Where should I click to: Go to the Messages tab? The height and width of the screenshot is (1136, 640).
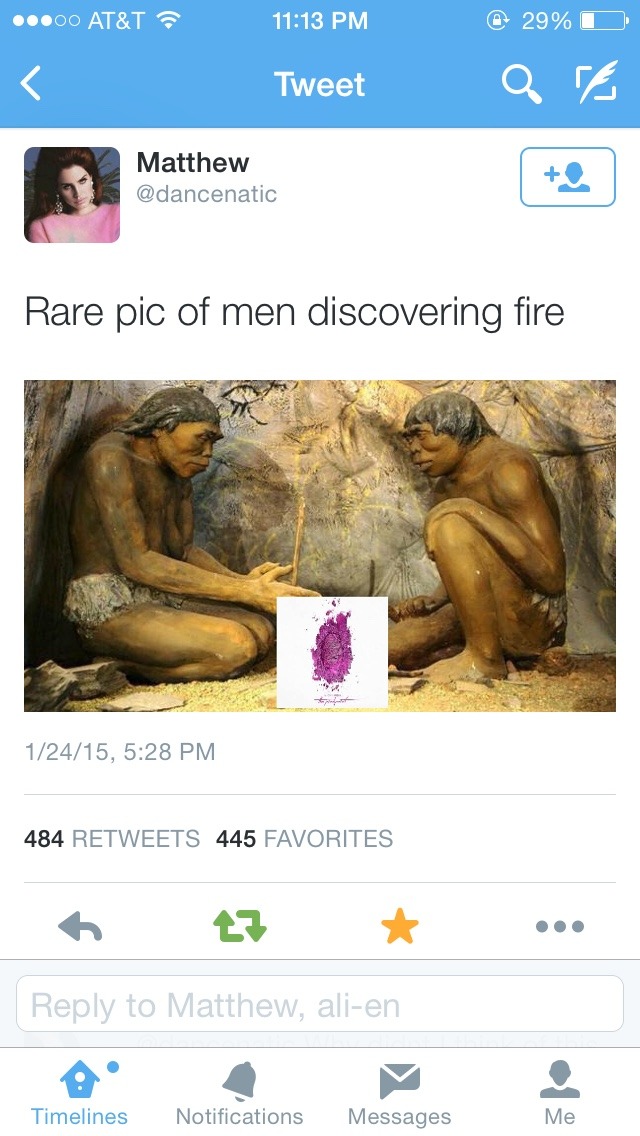(399, 1094)
